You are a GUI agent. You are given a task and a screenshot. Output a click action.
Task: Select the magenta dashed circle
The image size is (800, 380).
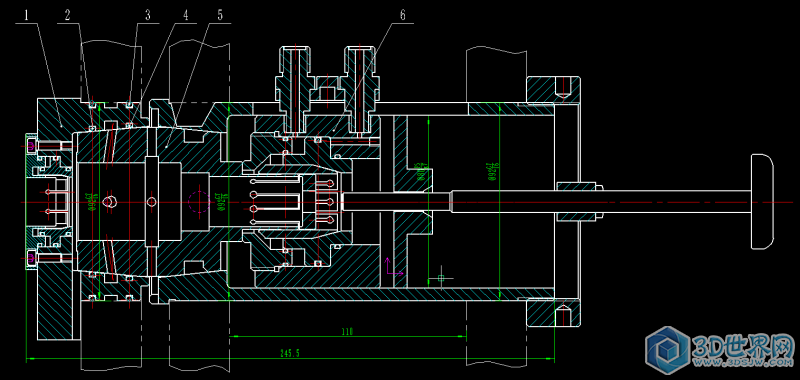click(199, 202)
